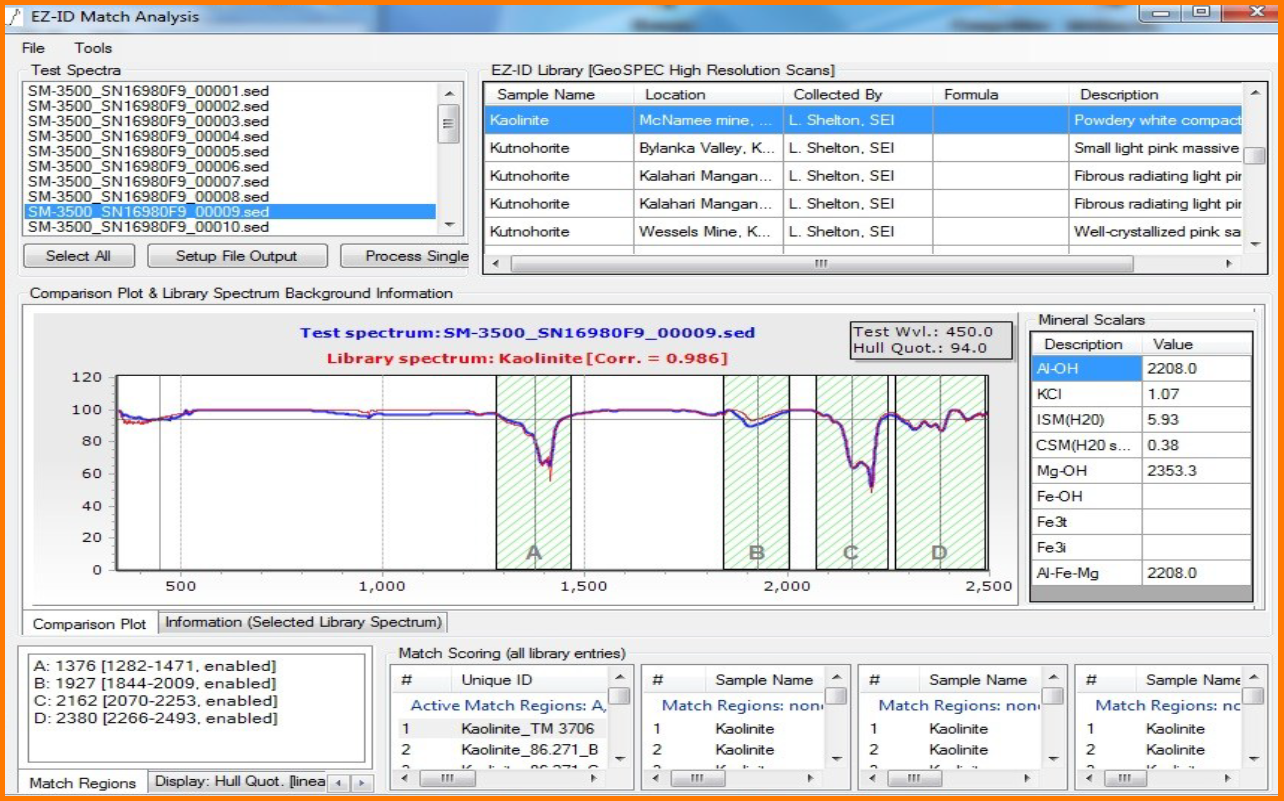The width and height of the screenshot is (1284, 801).
Task: Select match region B: 1927 entry
Action: [155, 683]
